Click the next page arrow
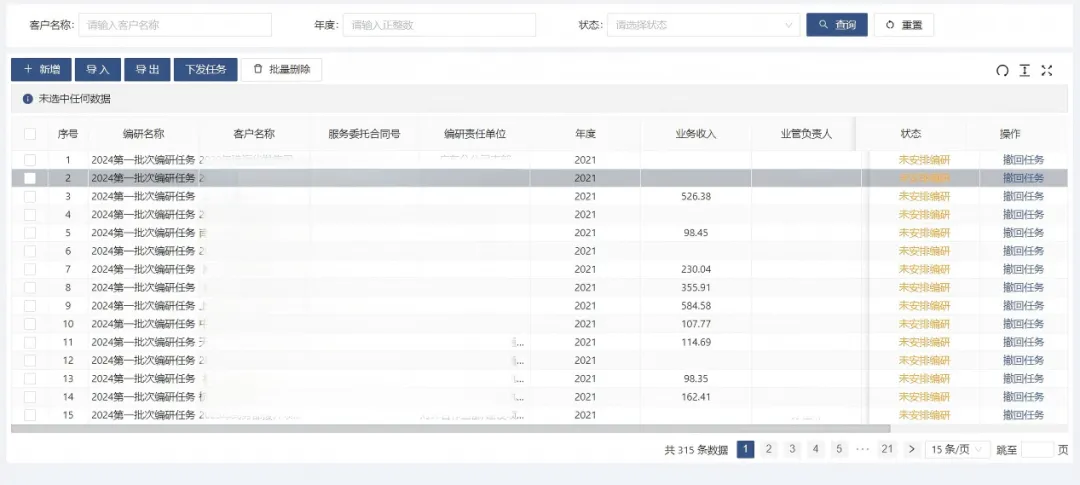Image resolution: width=1080 pixels, height=485 pixels. (x=911, y=449)
